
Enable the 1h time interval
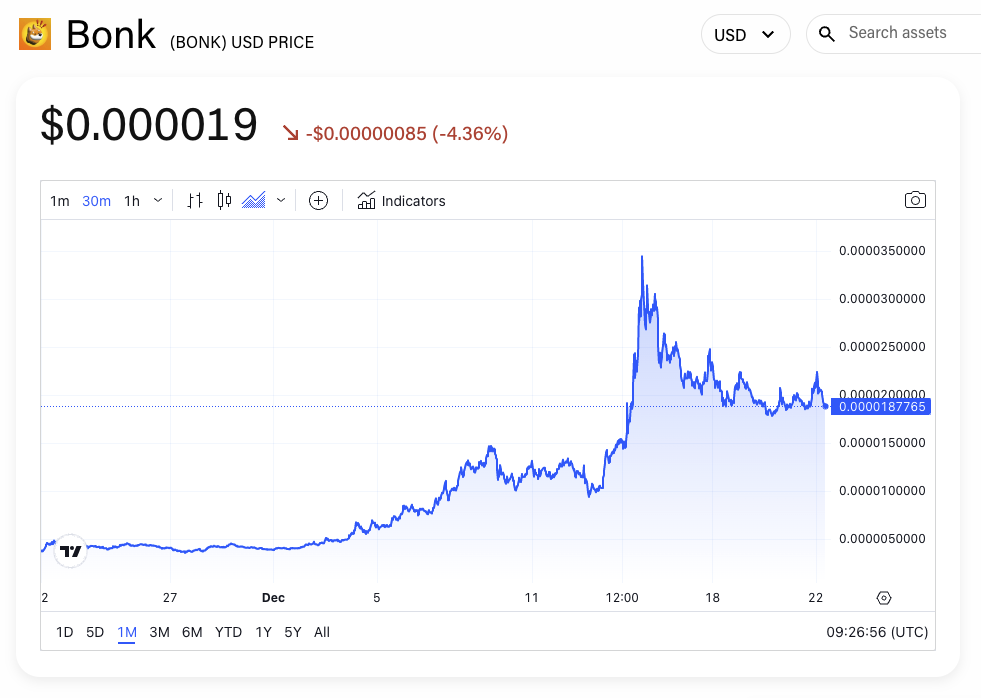(132, 200)
